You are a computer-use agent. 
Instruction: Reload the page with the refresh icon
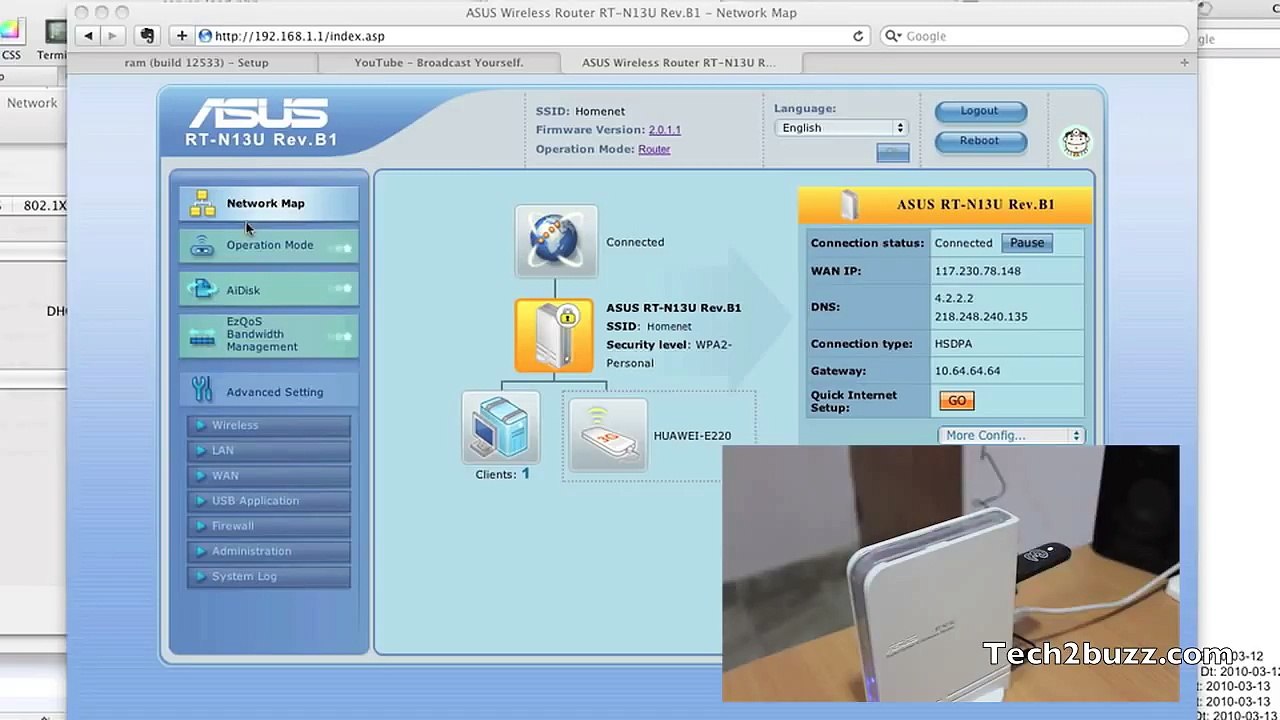858,36
